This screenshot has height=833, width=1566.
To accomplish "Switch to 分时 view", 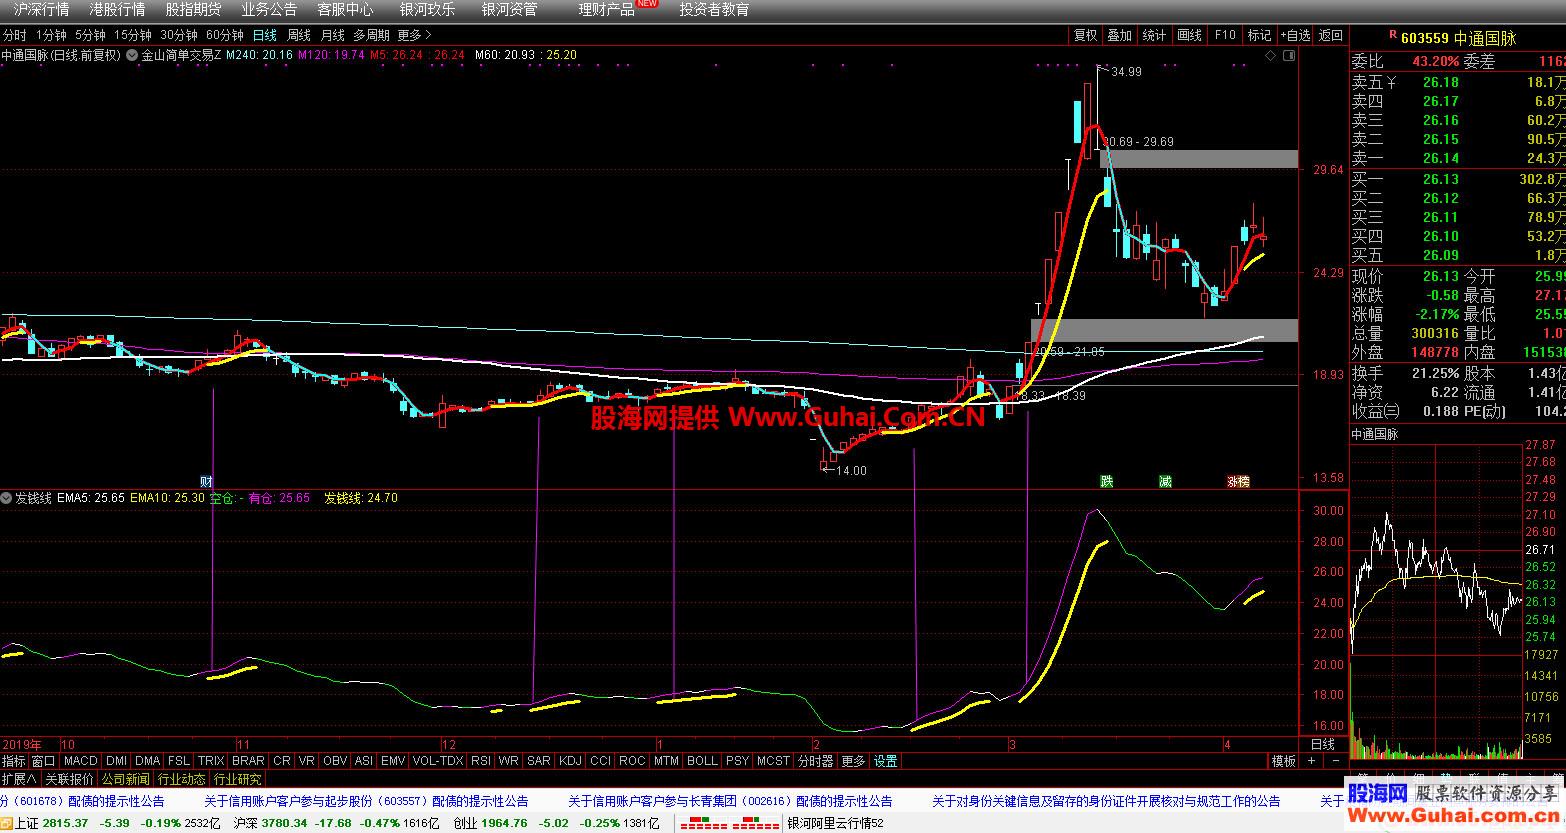I will 15,35.
